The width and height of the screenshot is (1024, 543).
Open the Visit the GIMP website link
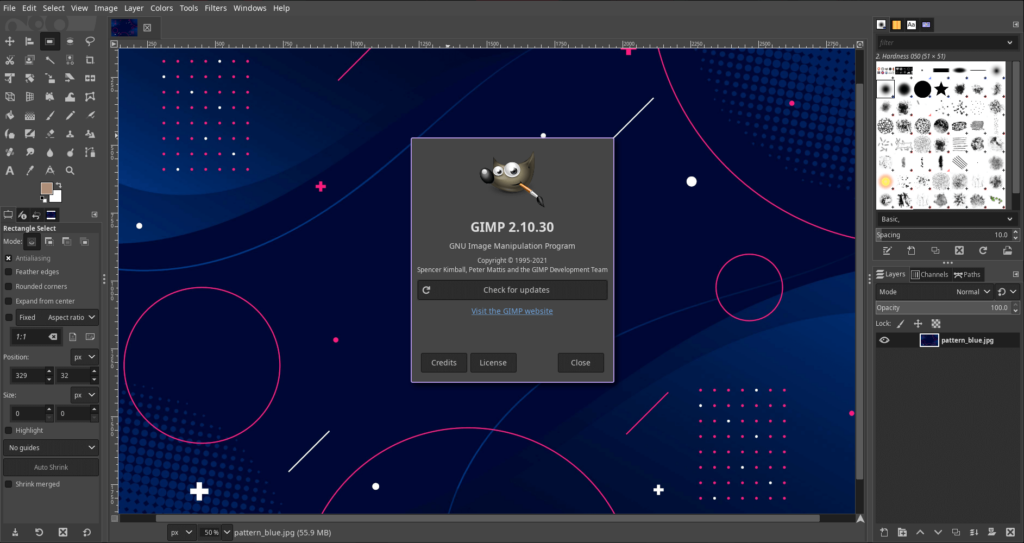tap(512, 311)
